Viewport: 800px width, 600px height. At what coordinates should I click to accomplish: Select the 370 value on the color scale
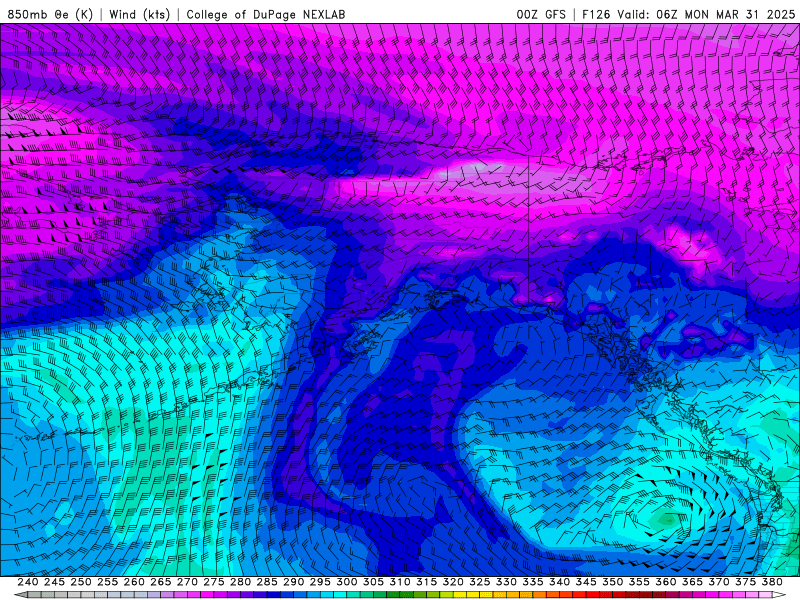718,582
